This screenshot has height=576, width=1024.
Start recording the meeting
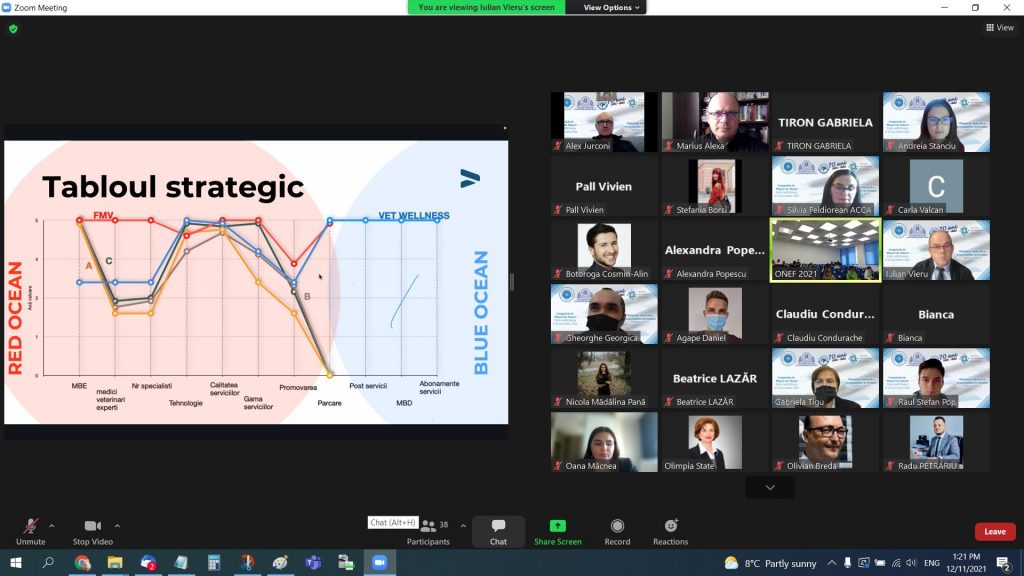click(617, 530)
